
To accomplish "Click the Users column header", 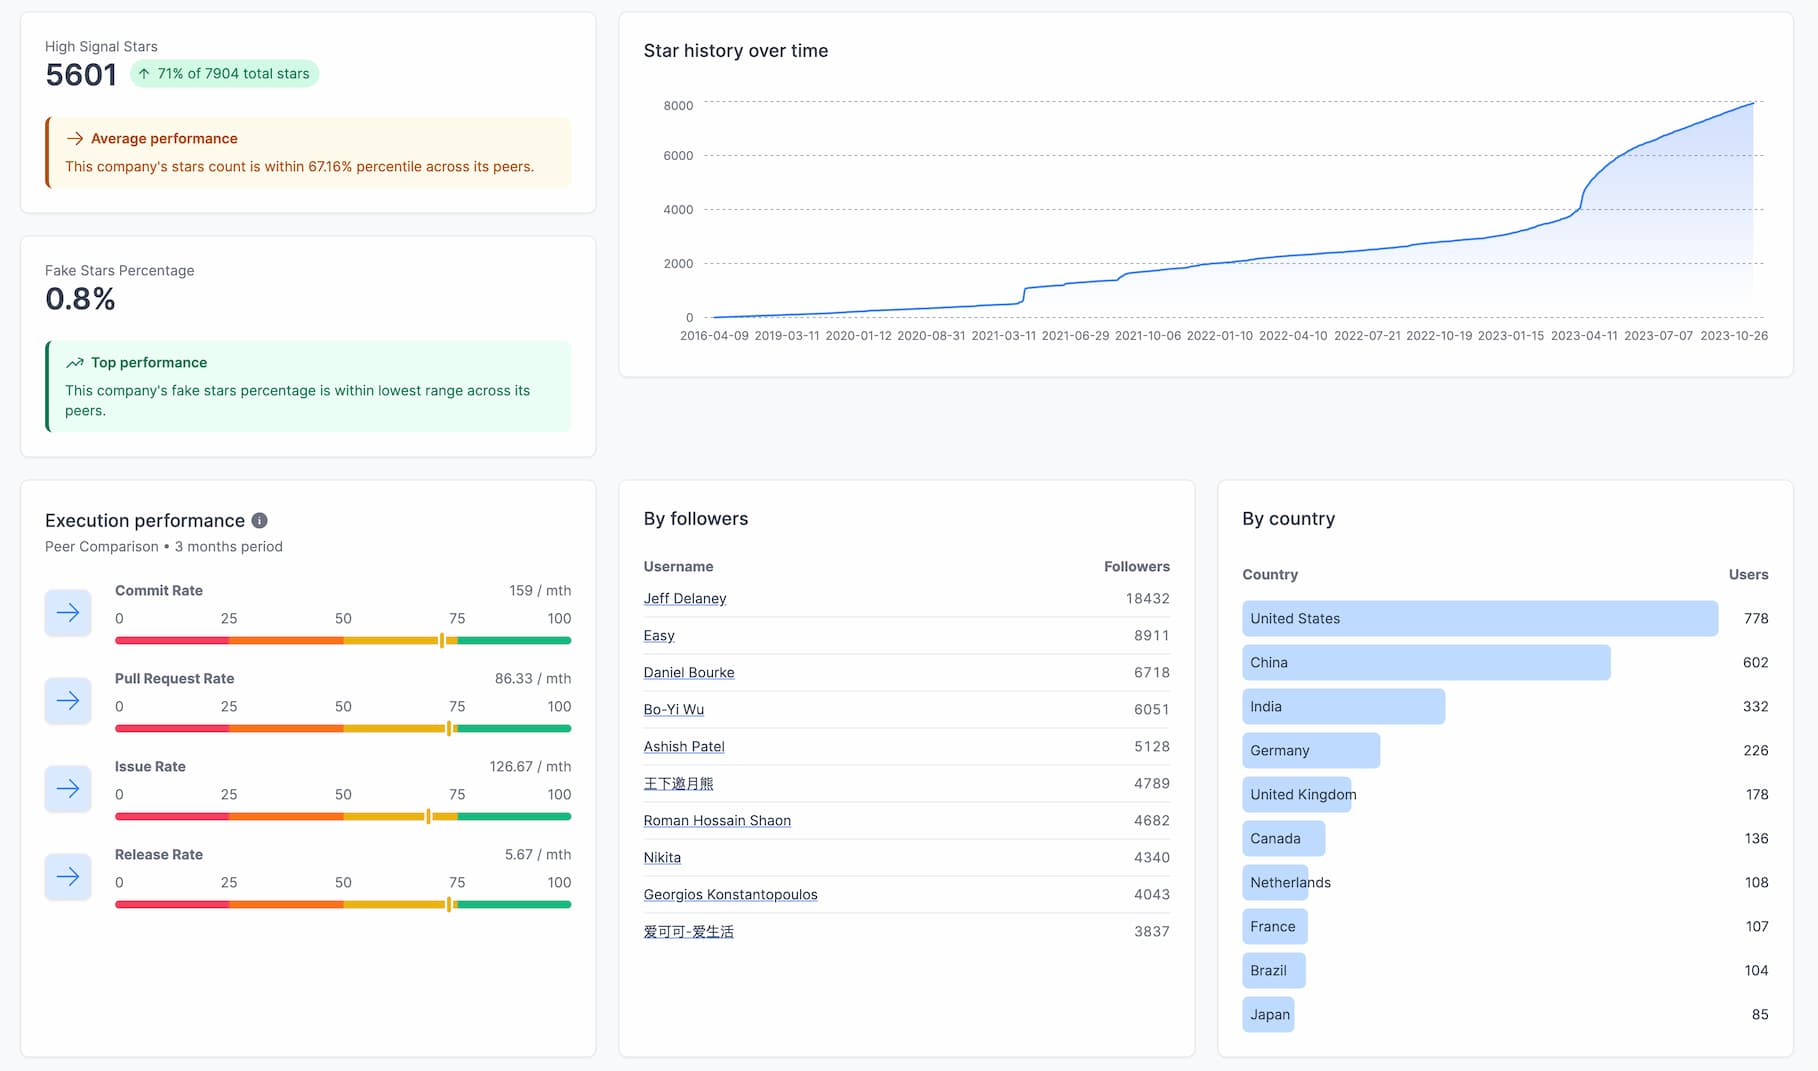I will [1749, 574].
